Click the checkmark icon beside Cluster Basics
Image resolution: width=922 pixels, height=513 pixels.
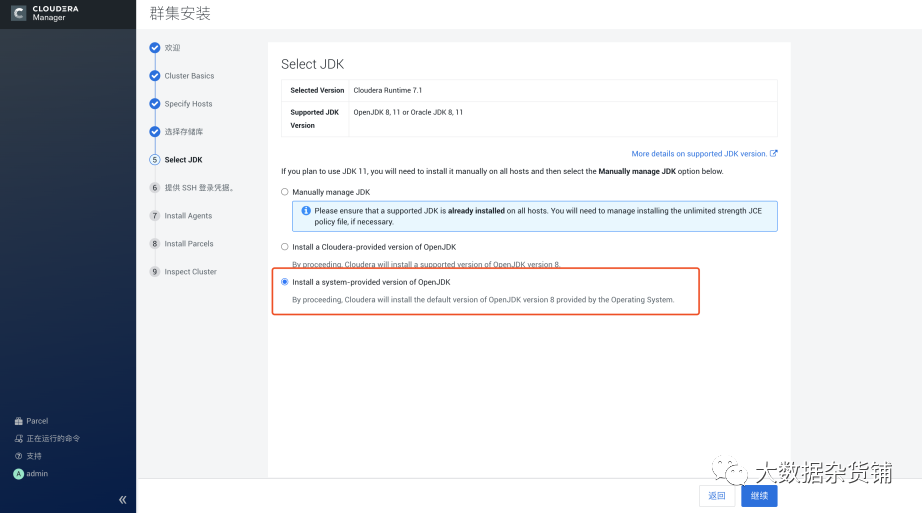tap(154, 76)
